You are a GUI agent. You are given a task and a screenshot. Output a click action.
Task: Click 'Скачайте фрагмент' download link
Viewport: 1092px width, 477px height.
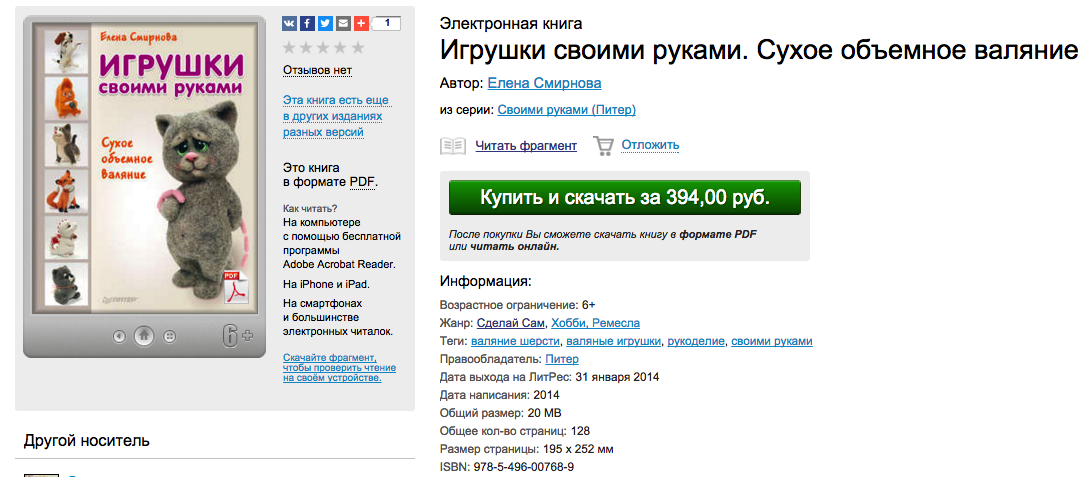[x=339, y=368]
